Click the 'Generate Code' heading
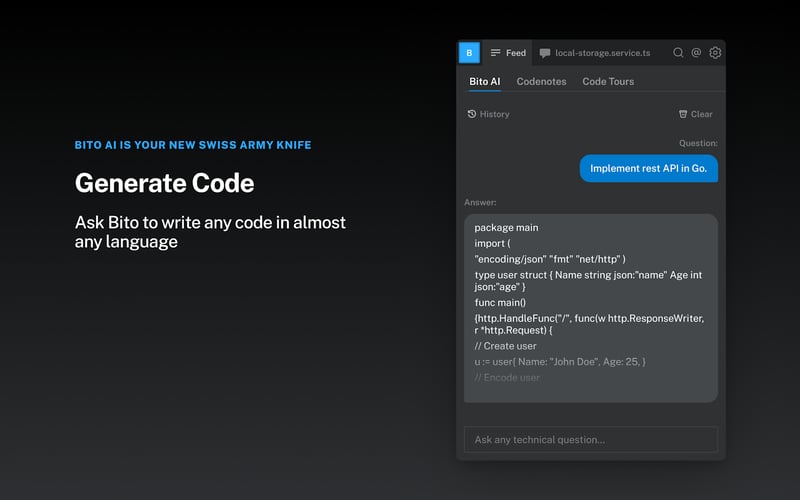The image size is (800, 500). 164,183
